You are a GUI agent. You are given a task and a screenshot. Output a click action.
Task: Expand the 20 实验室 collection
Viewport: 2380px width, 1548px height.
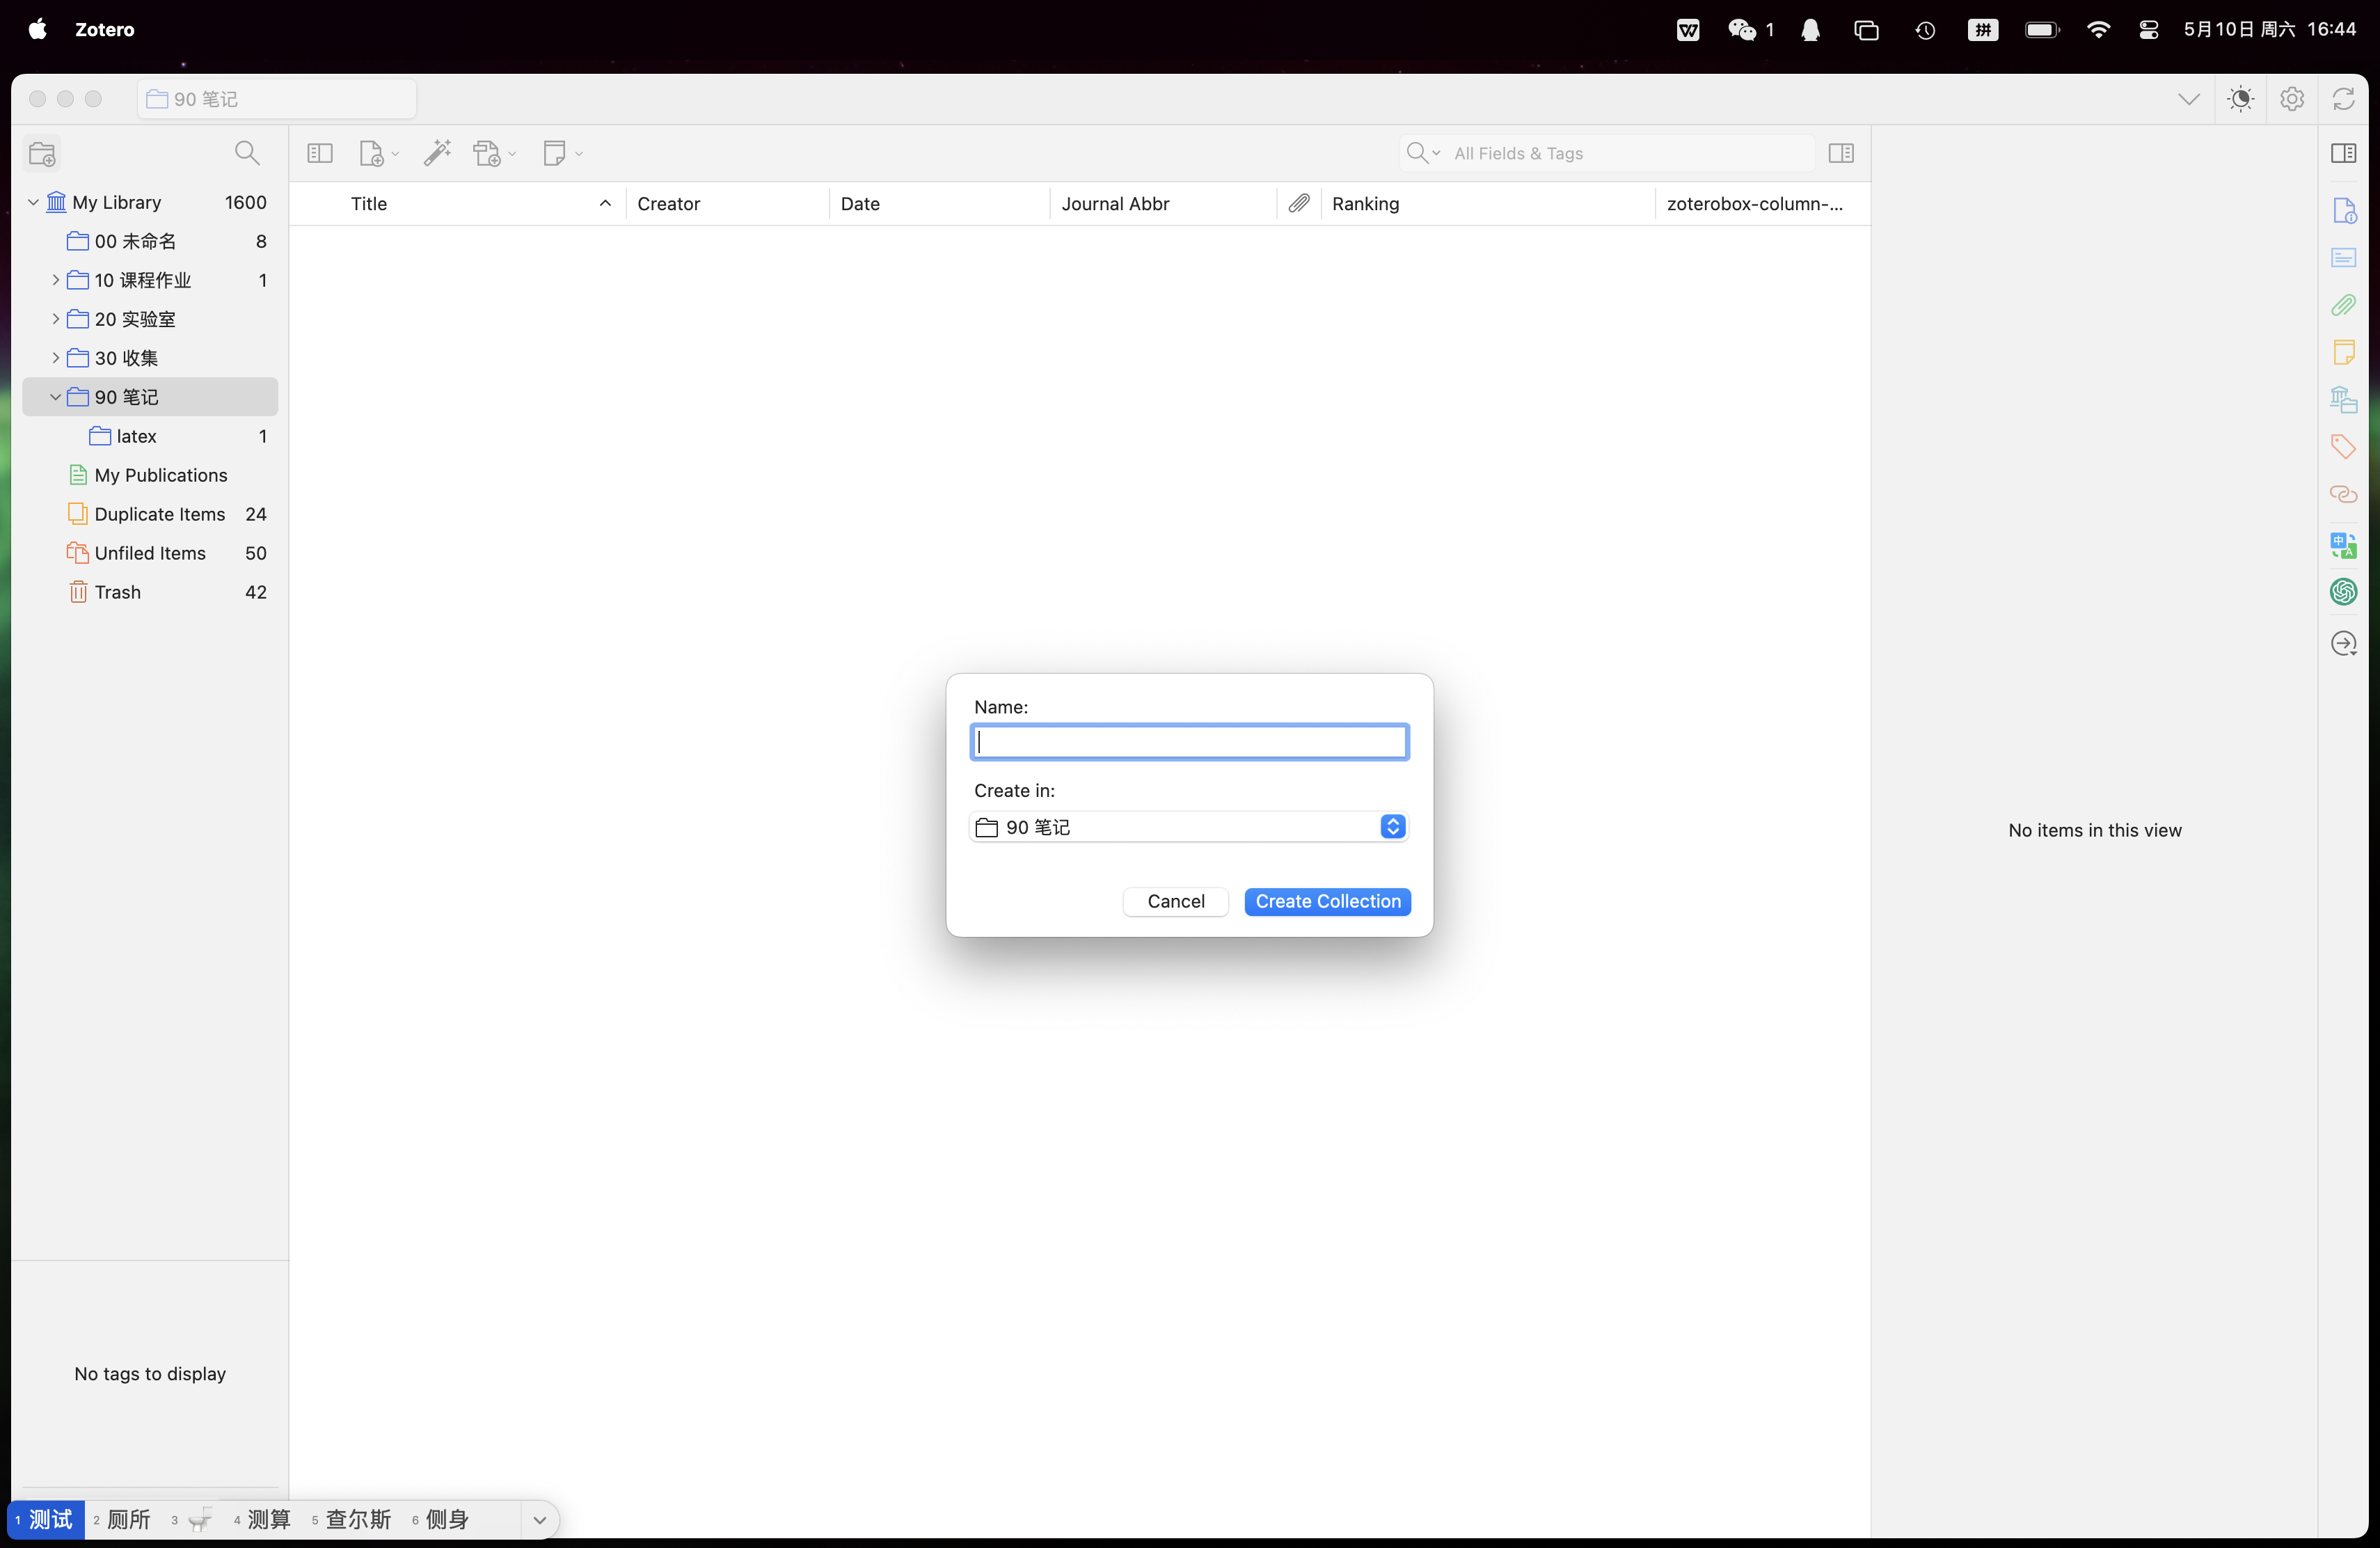point(56,319)
